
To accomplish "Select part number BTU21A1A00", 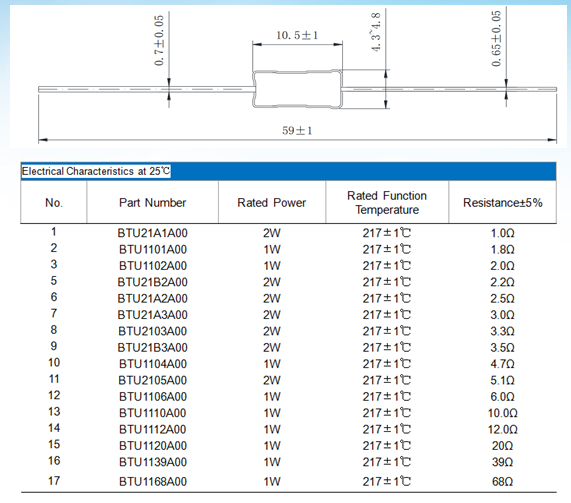I will coord(152,233).
